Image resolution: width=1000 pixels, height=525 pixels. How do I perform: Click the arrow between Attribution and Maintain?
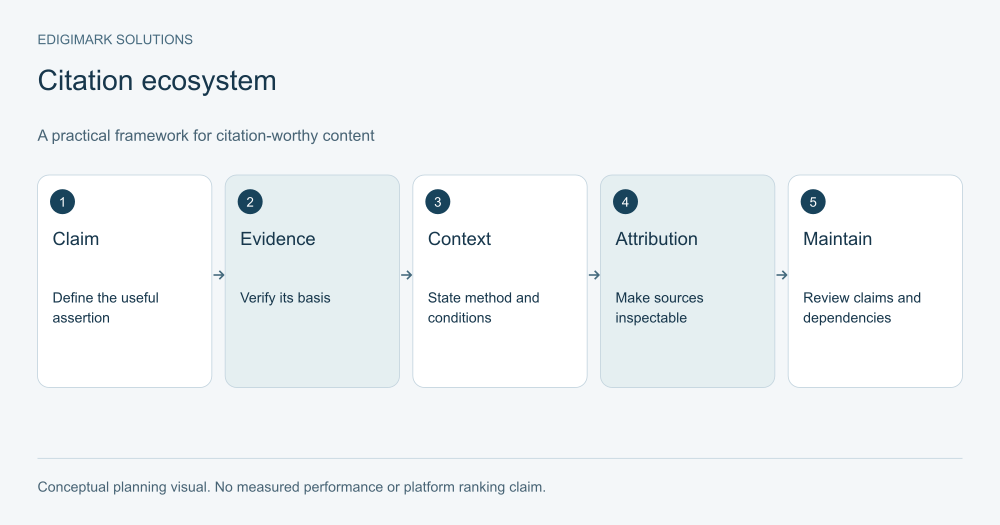pos(782,275)
